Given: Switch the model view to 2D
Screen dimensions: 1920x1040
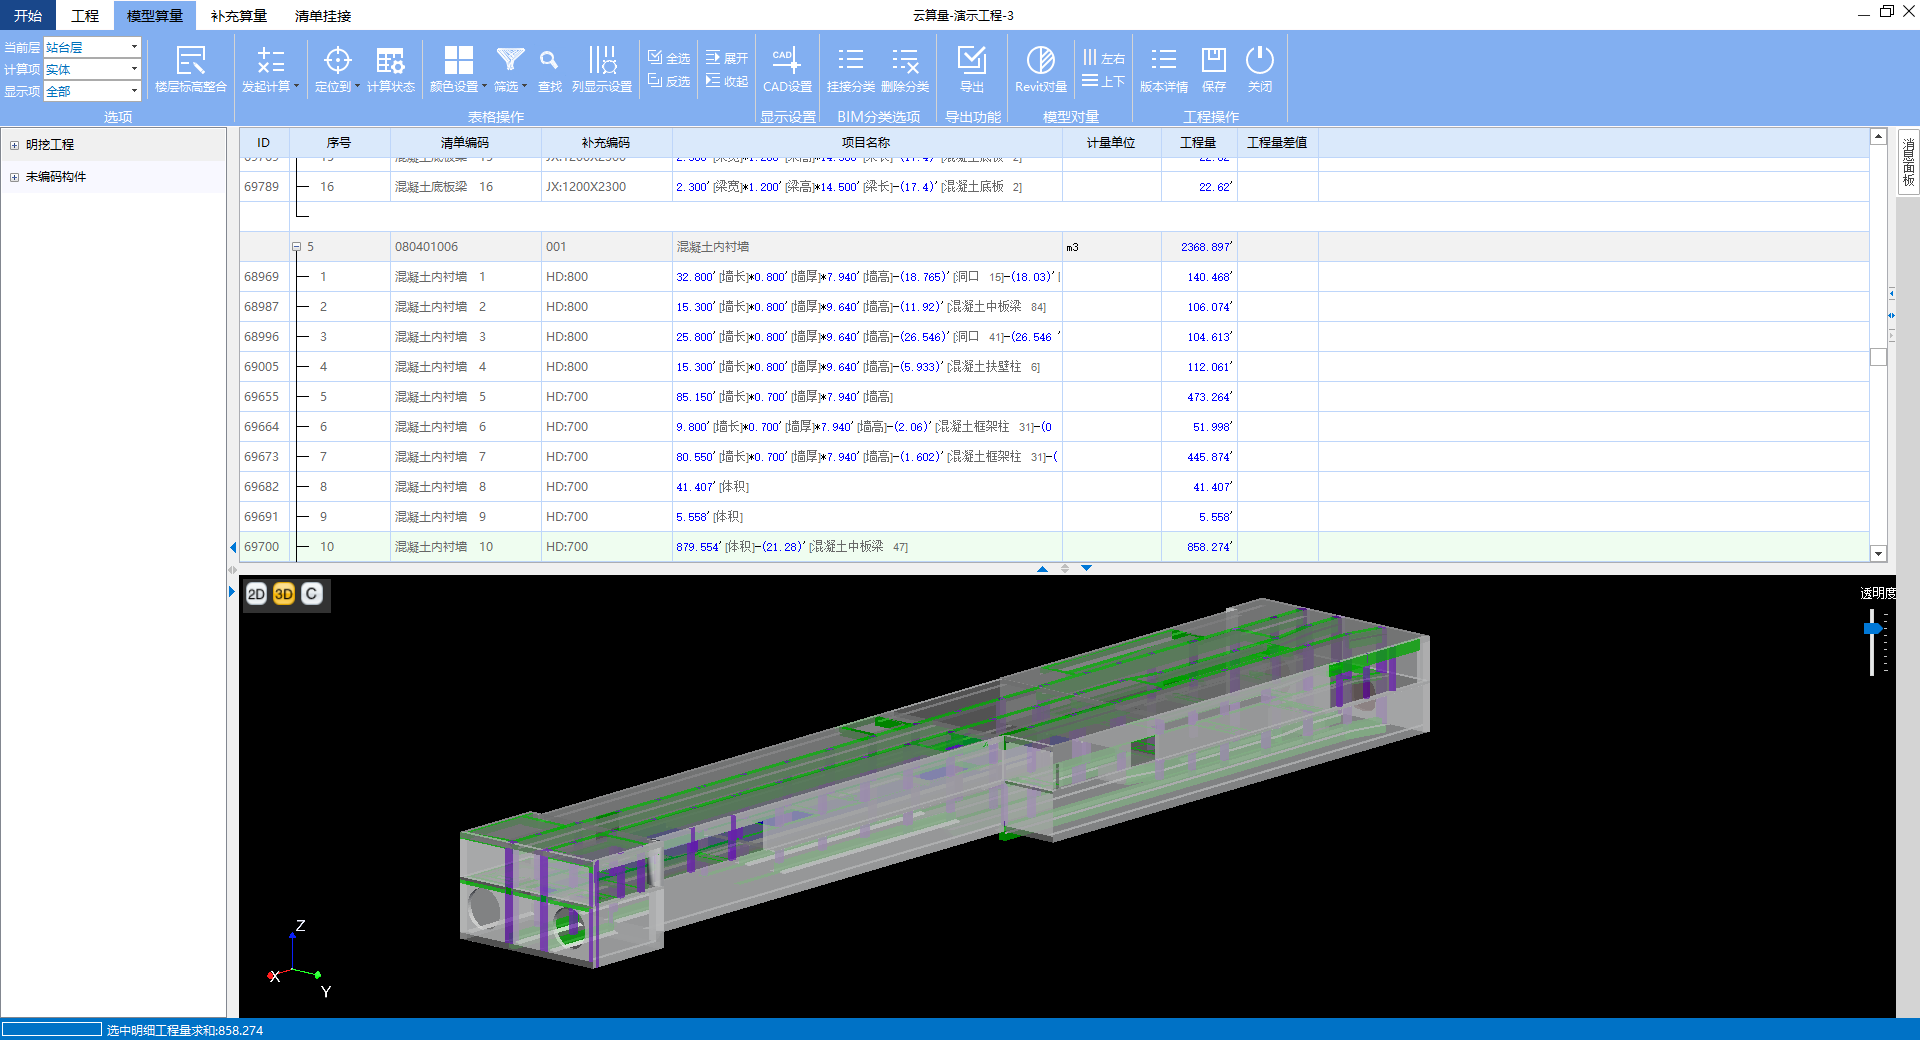Looking at the screenshot, I should (256, 594).
